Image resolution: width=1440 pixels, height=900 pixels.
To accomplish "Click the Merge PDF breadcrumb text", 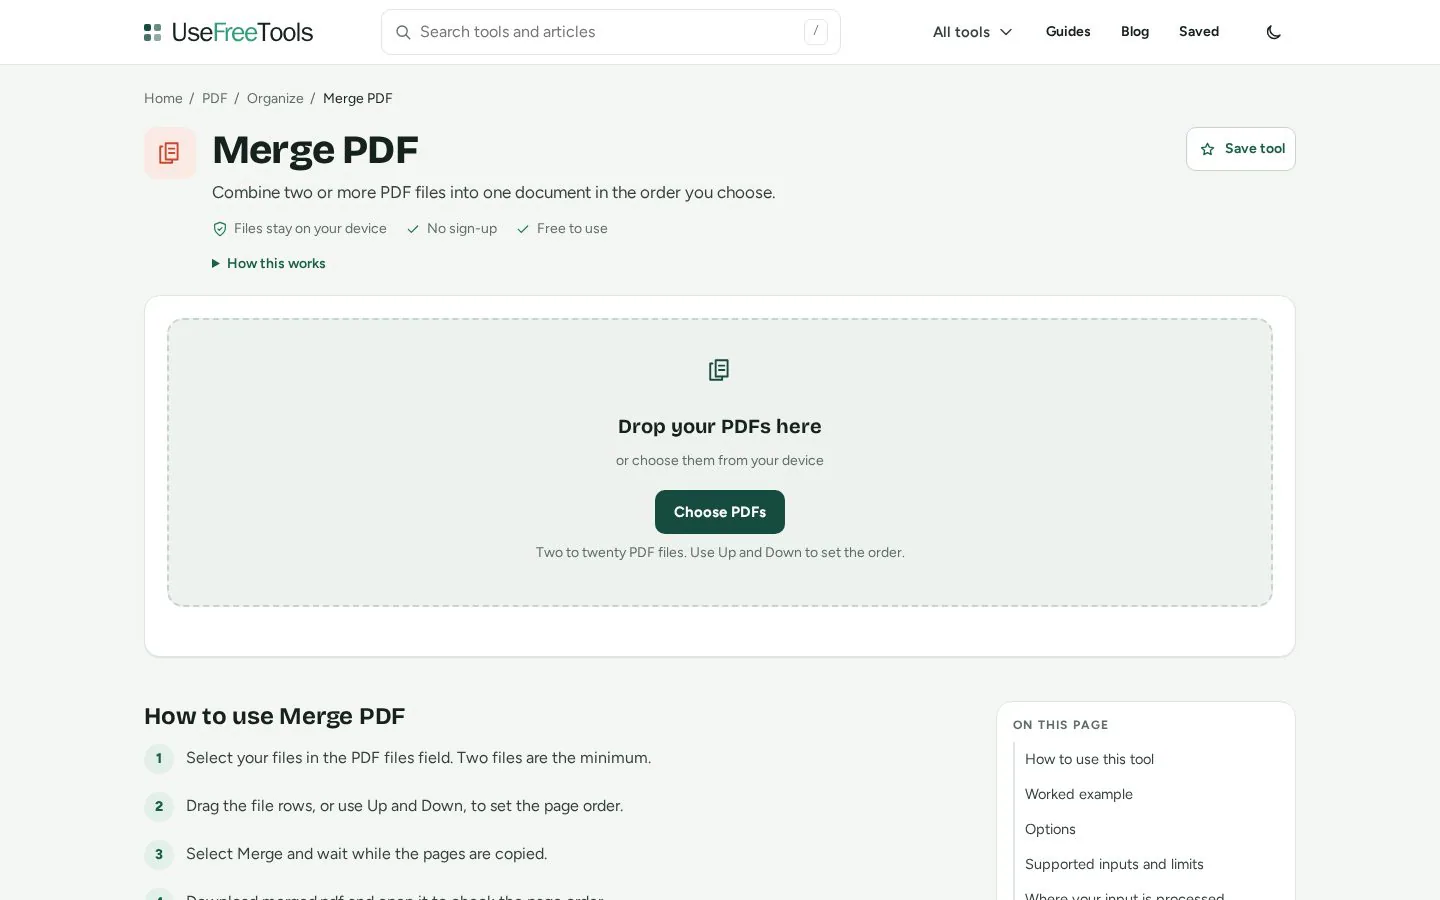I will 358,99.
